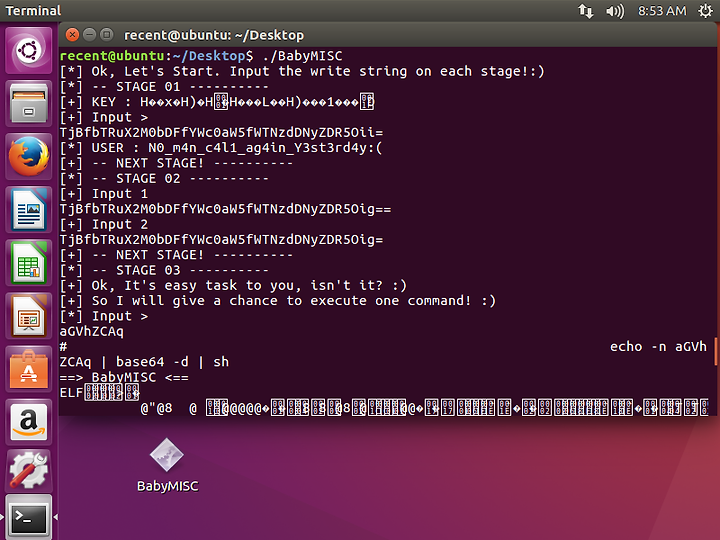
Task: Click the base64 string ending in 'ig=='
Action: (225, 209)
